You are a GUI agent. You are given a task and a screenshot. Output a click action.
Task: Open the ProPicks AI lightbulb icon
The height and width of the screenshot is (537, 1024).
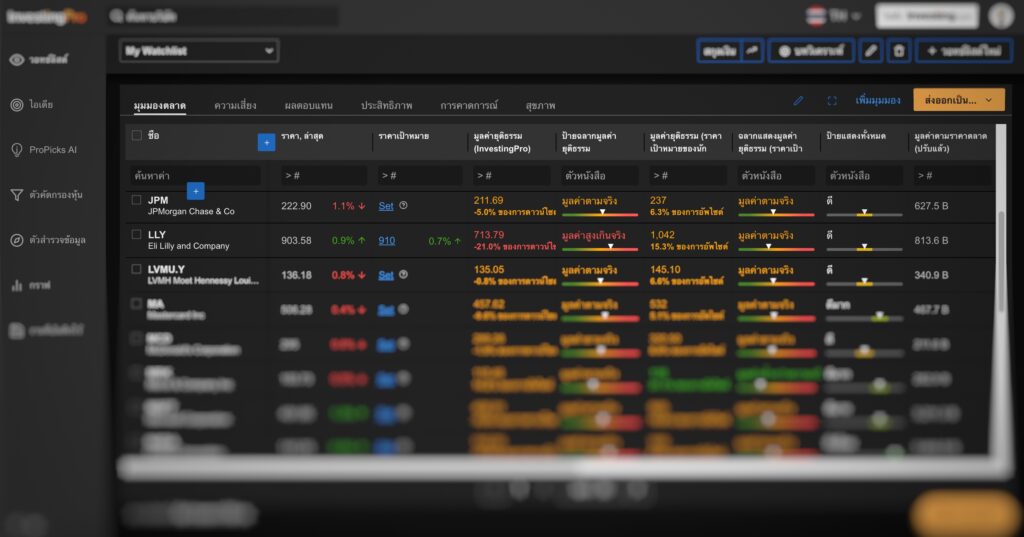(x=17, y=150)
